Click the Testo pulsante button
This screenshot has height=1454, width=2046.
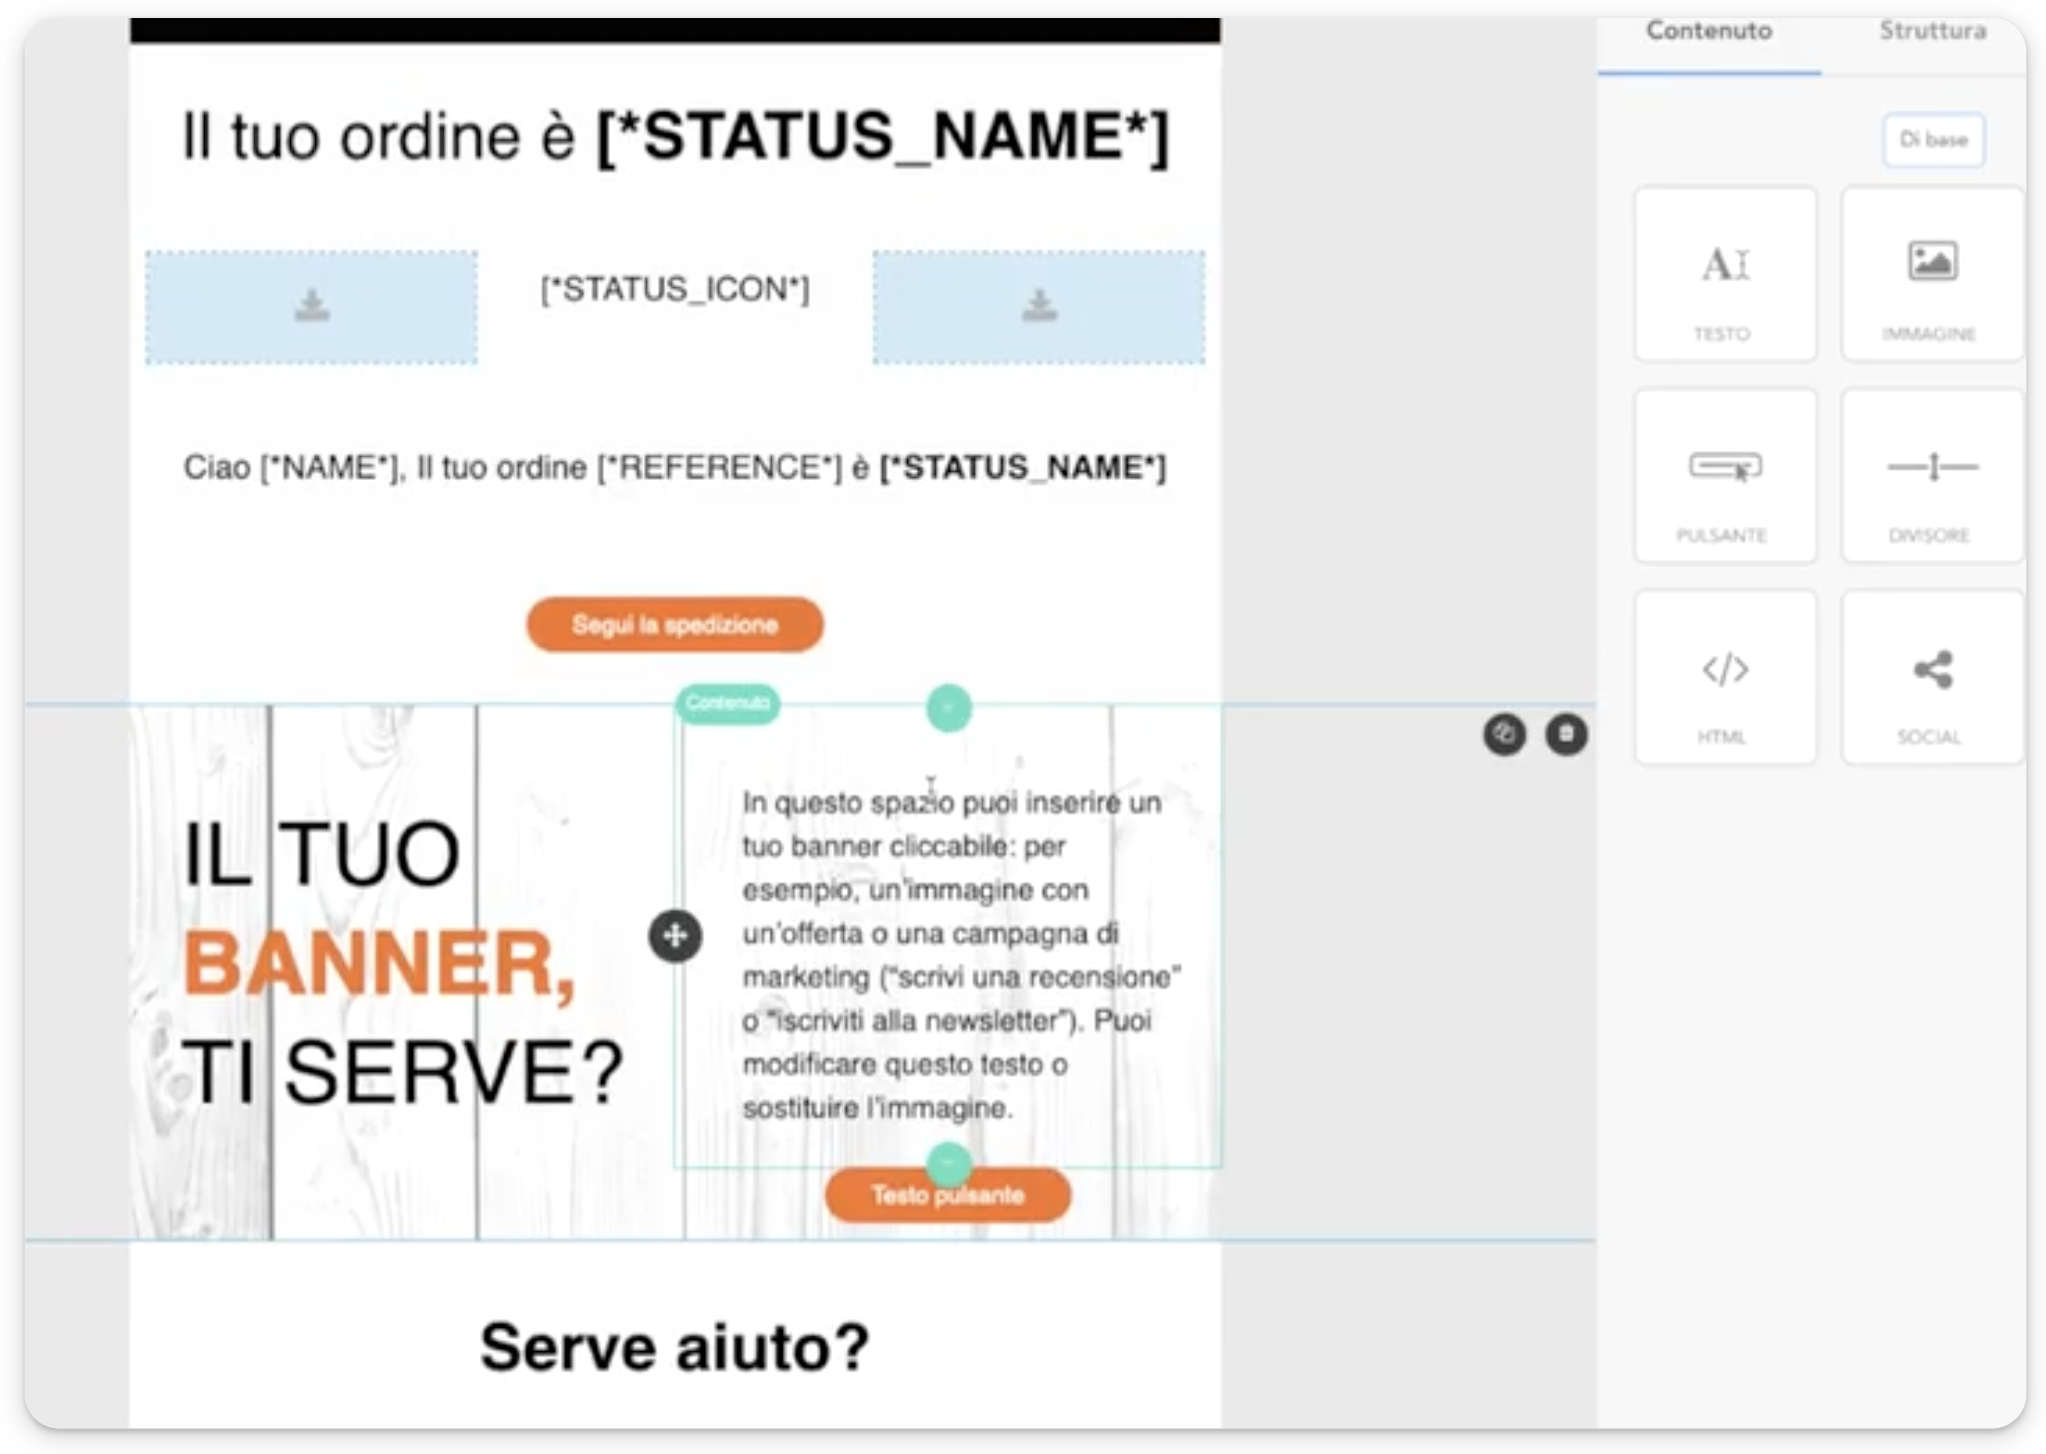[x=946, y=1194]
